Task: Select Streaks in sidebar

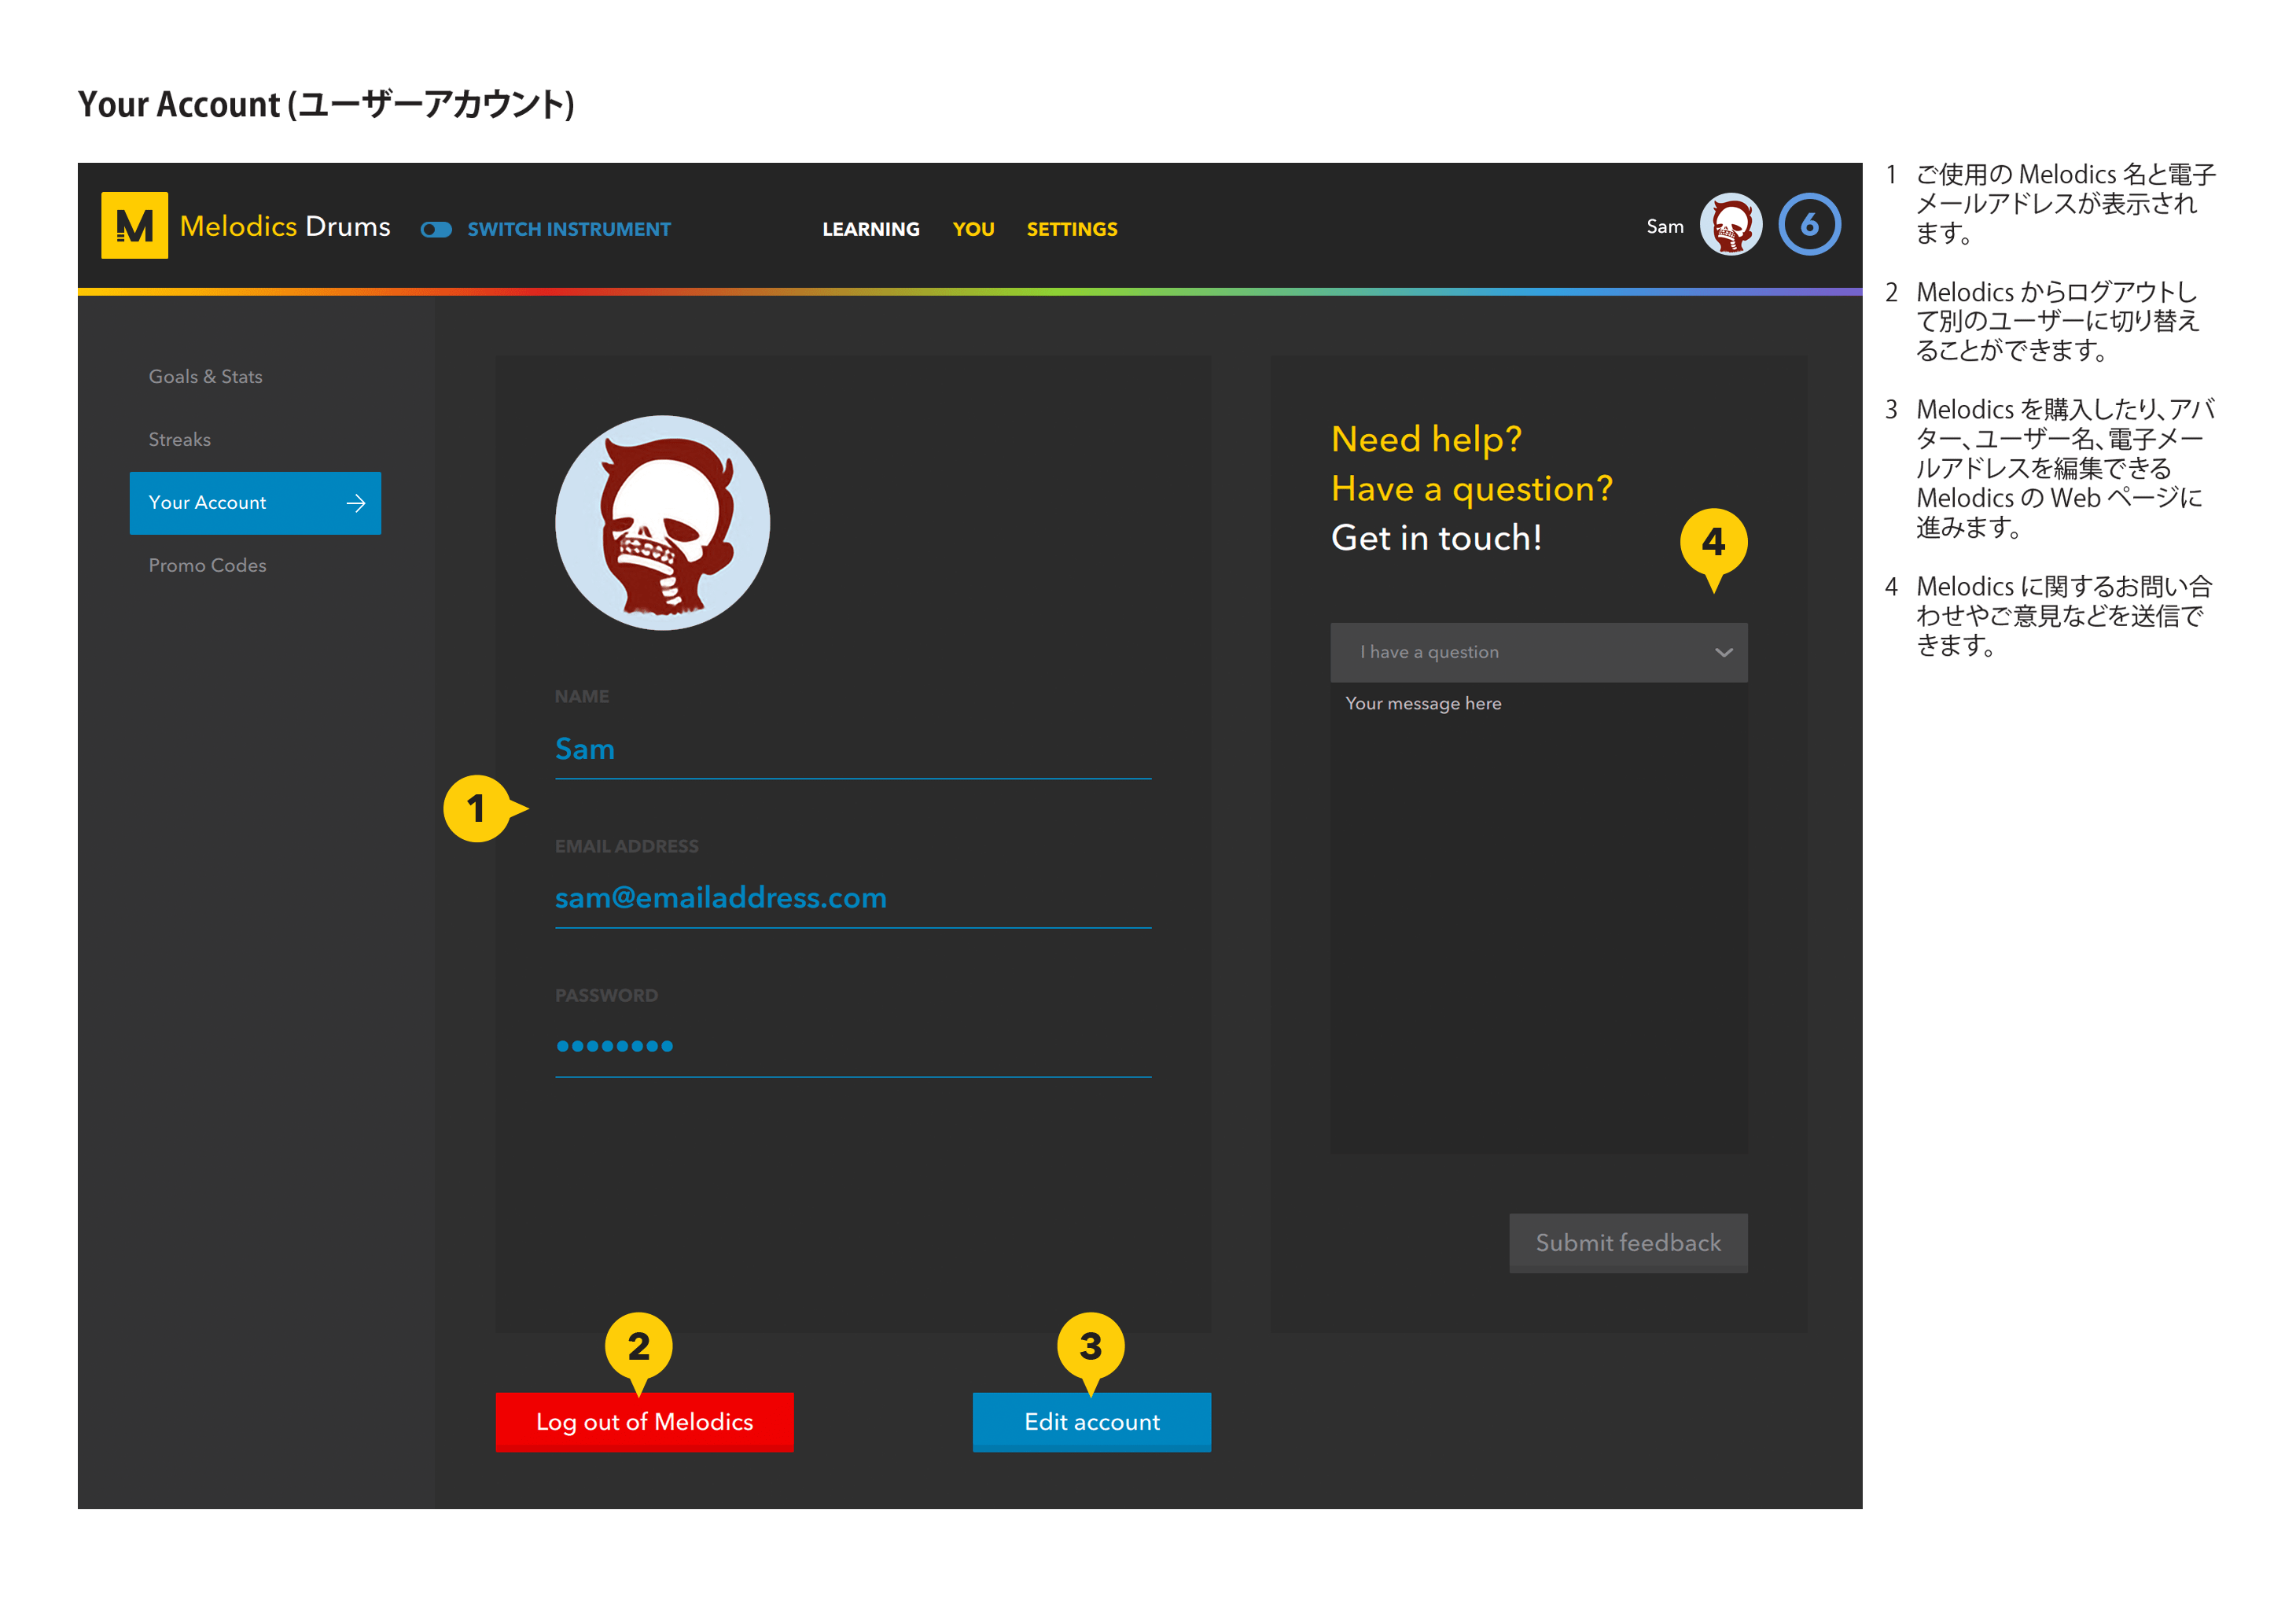Action: (x=179, y=440)
